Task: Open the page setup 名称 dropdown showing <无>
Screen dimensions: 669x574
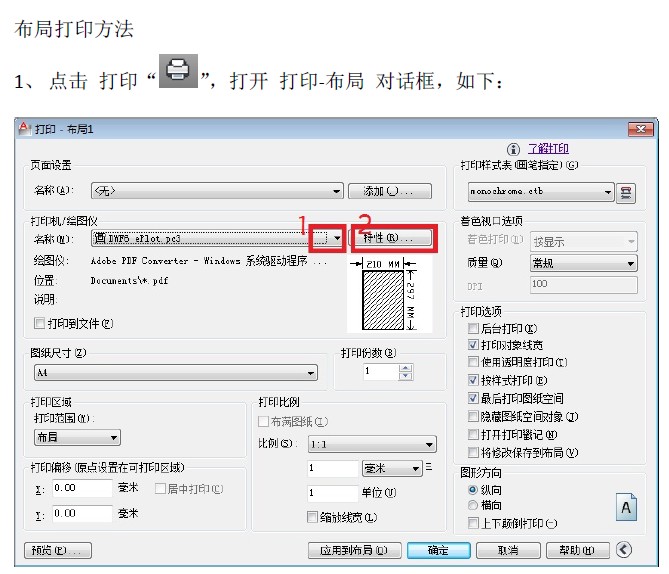Action: (x=217, y=191)
